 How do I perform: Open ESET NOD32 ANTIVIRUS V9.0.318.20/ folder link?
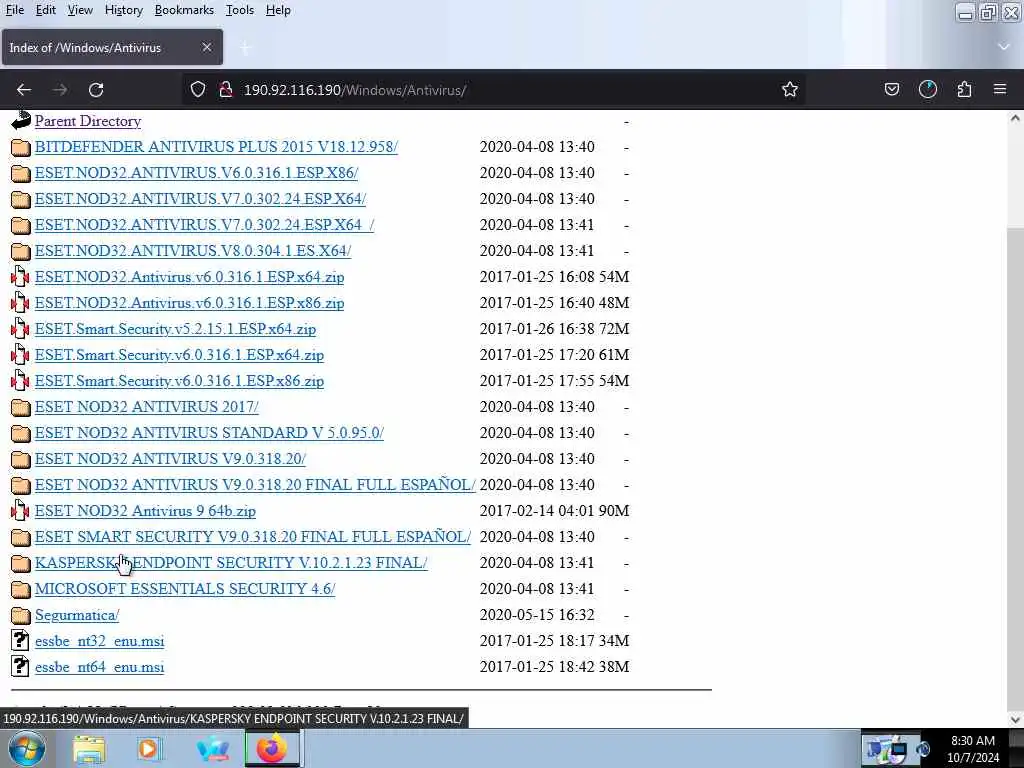click(170, 459)
